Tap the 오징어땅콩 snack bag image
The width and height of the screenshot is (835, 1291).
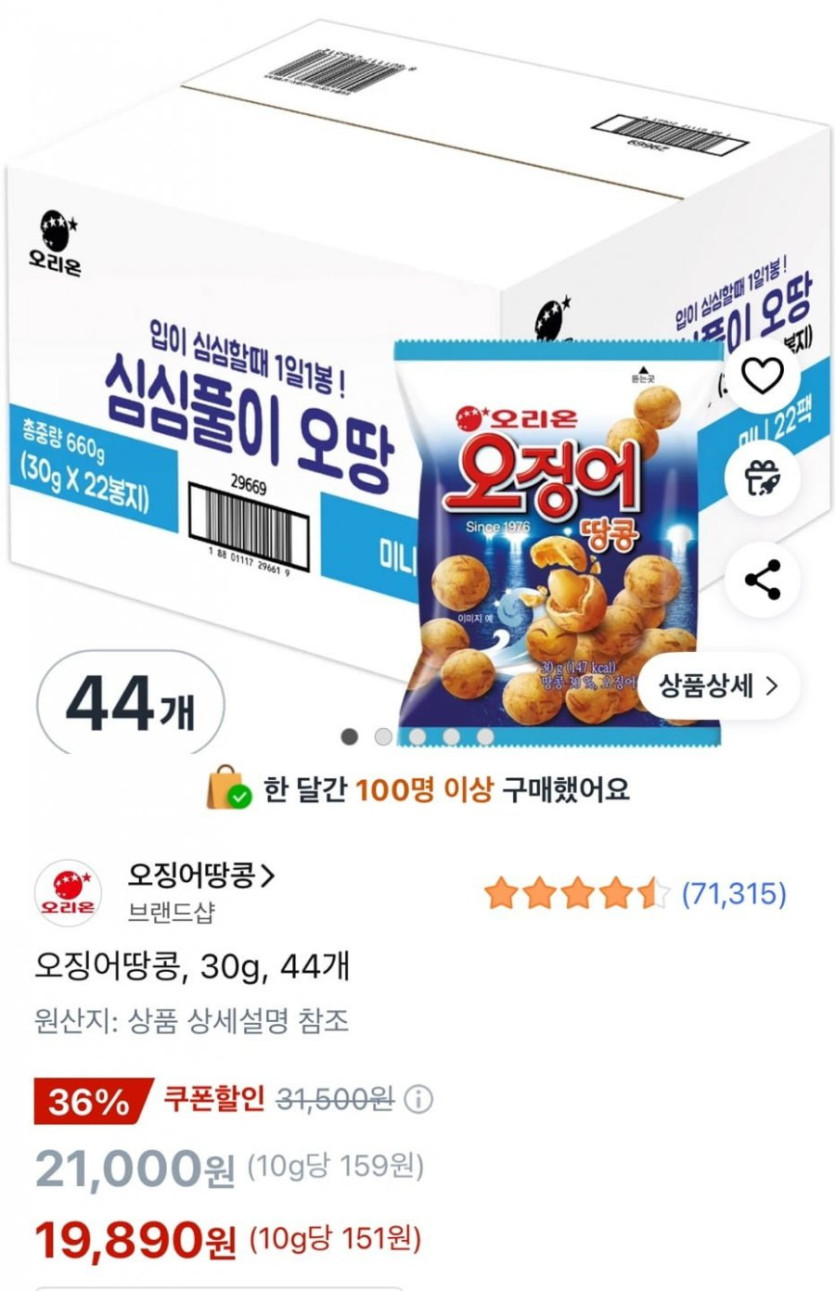coord(558,540)
